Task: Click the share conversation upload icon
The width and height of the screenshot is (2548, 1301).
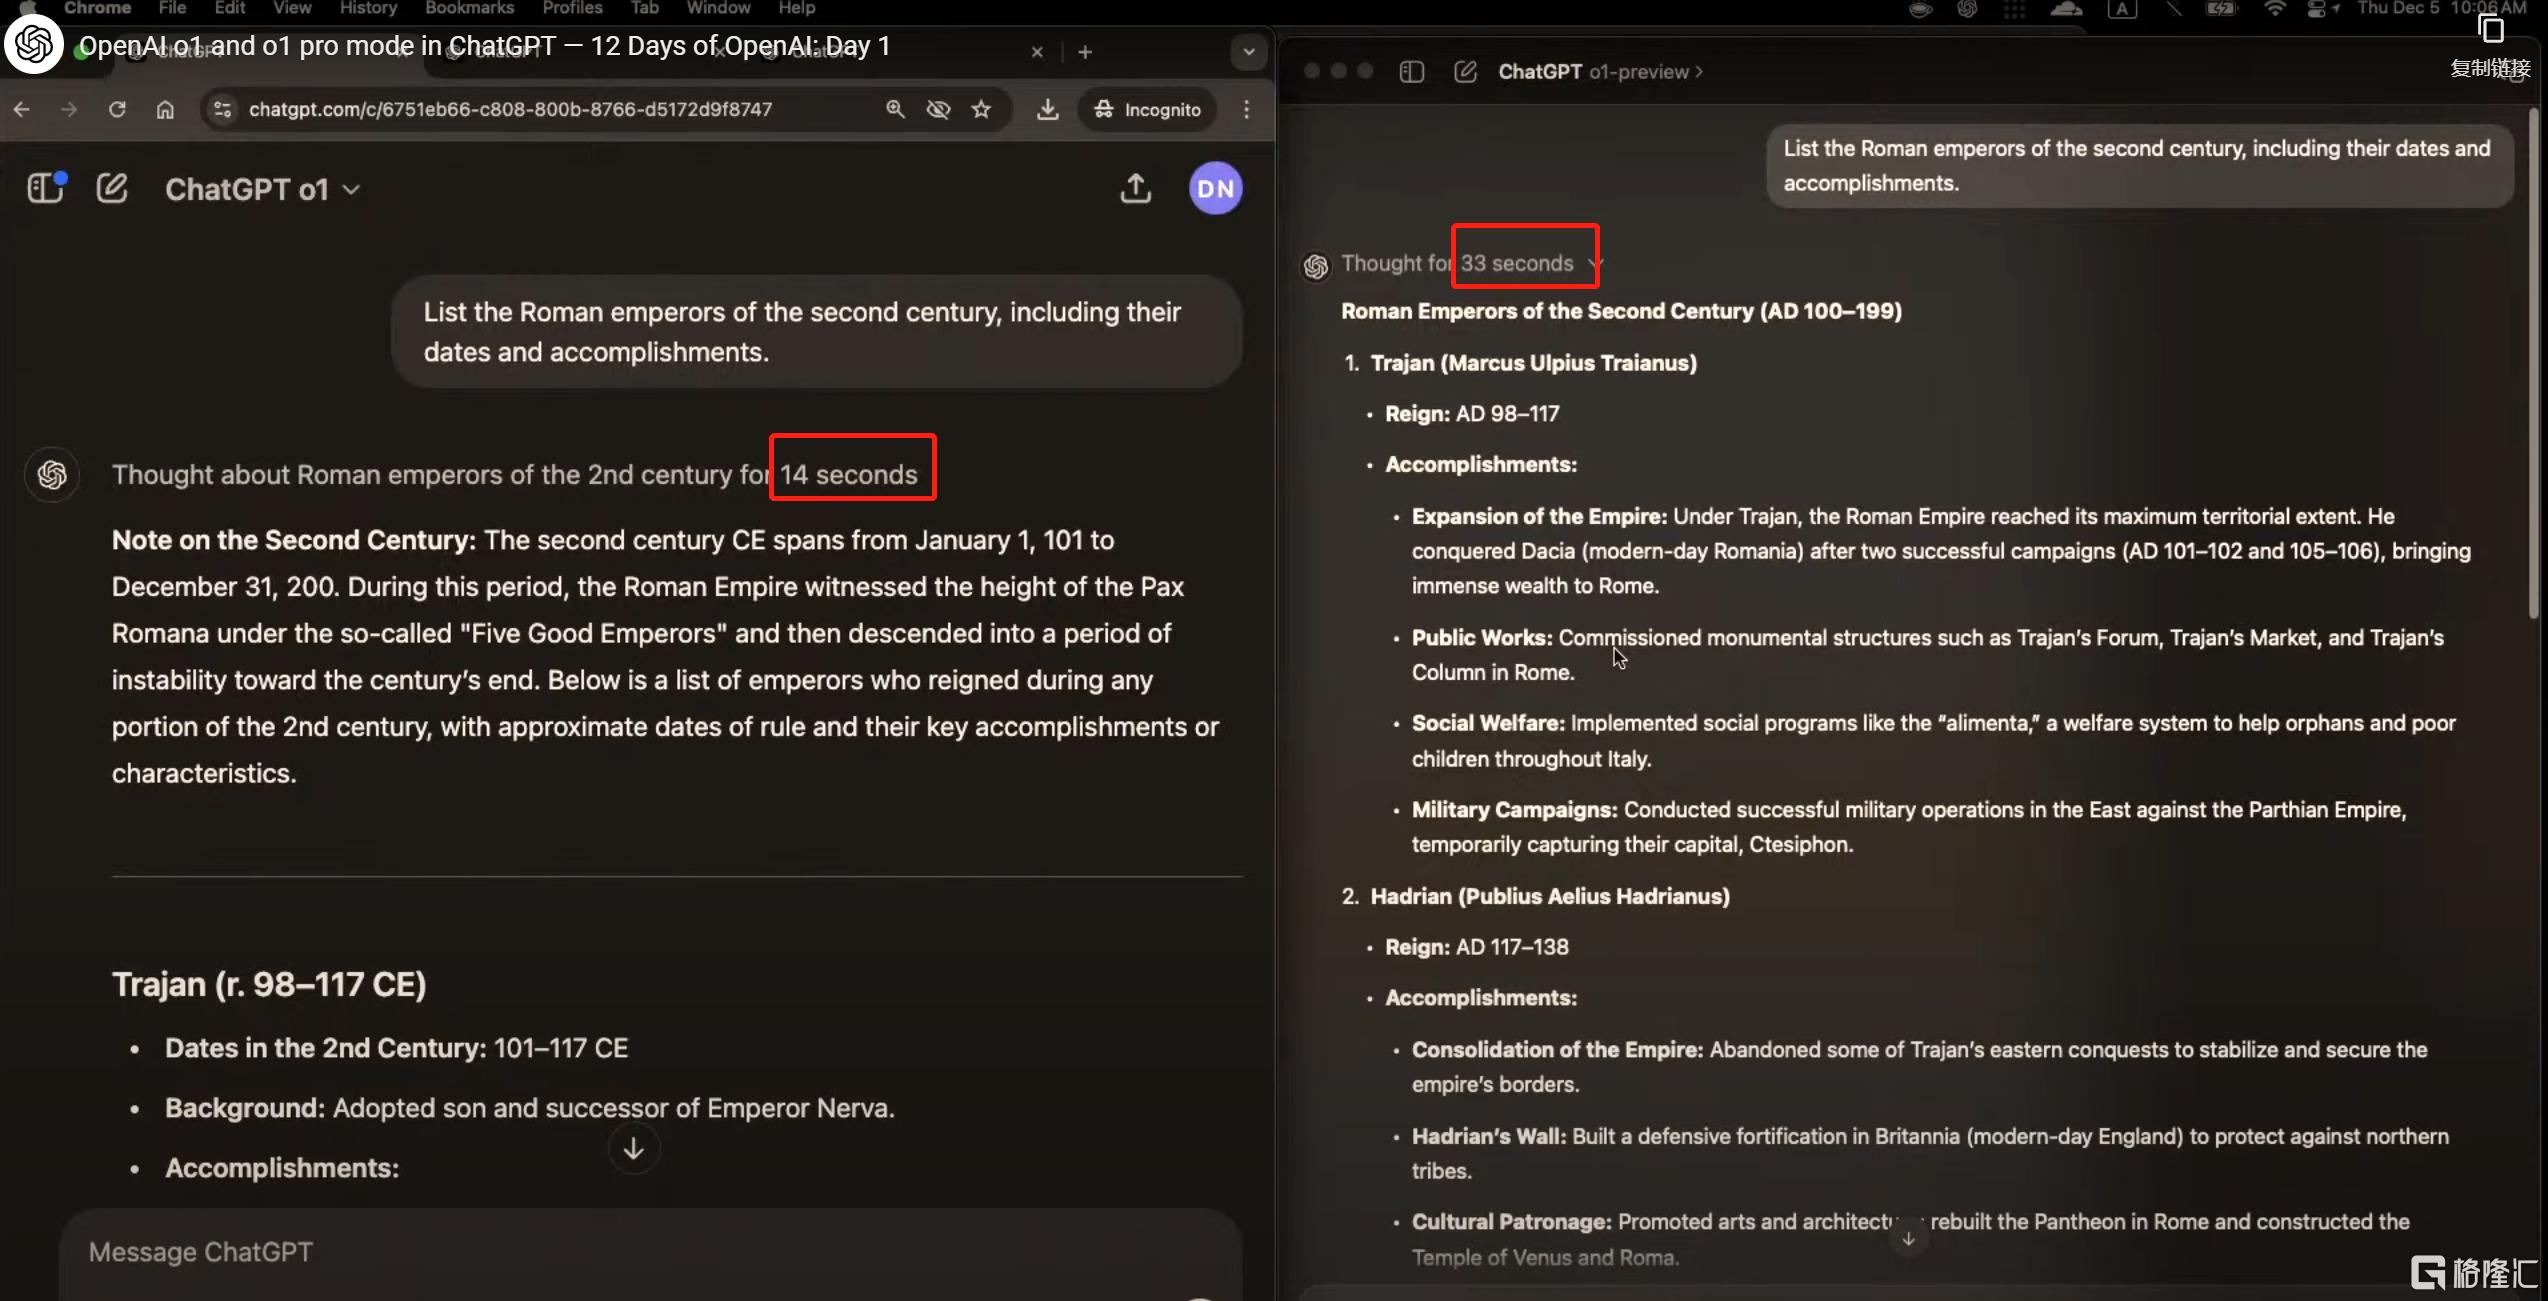Action: coord(1135,188)
